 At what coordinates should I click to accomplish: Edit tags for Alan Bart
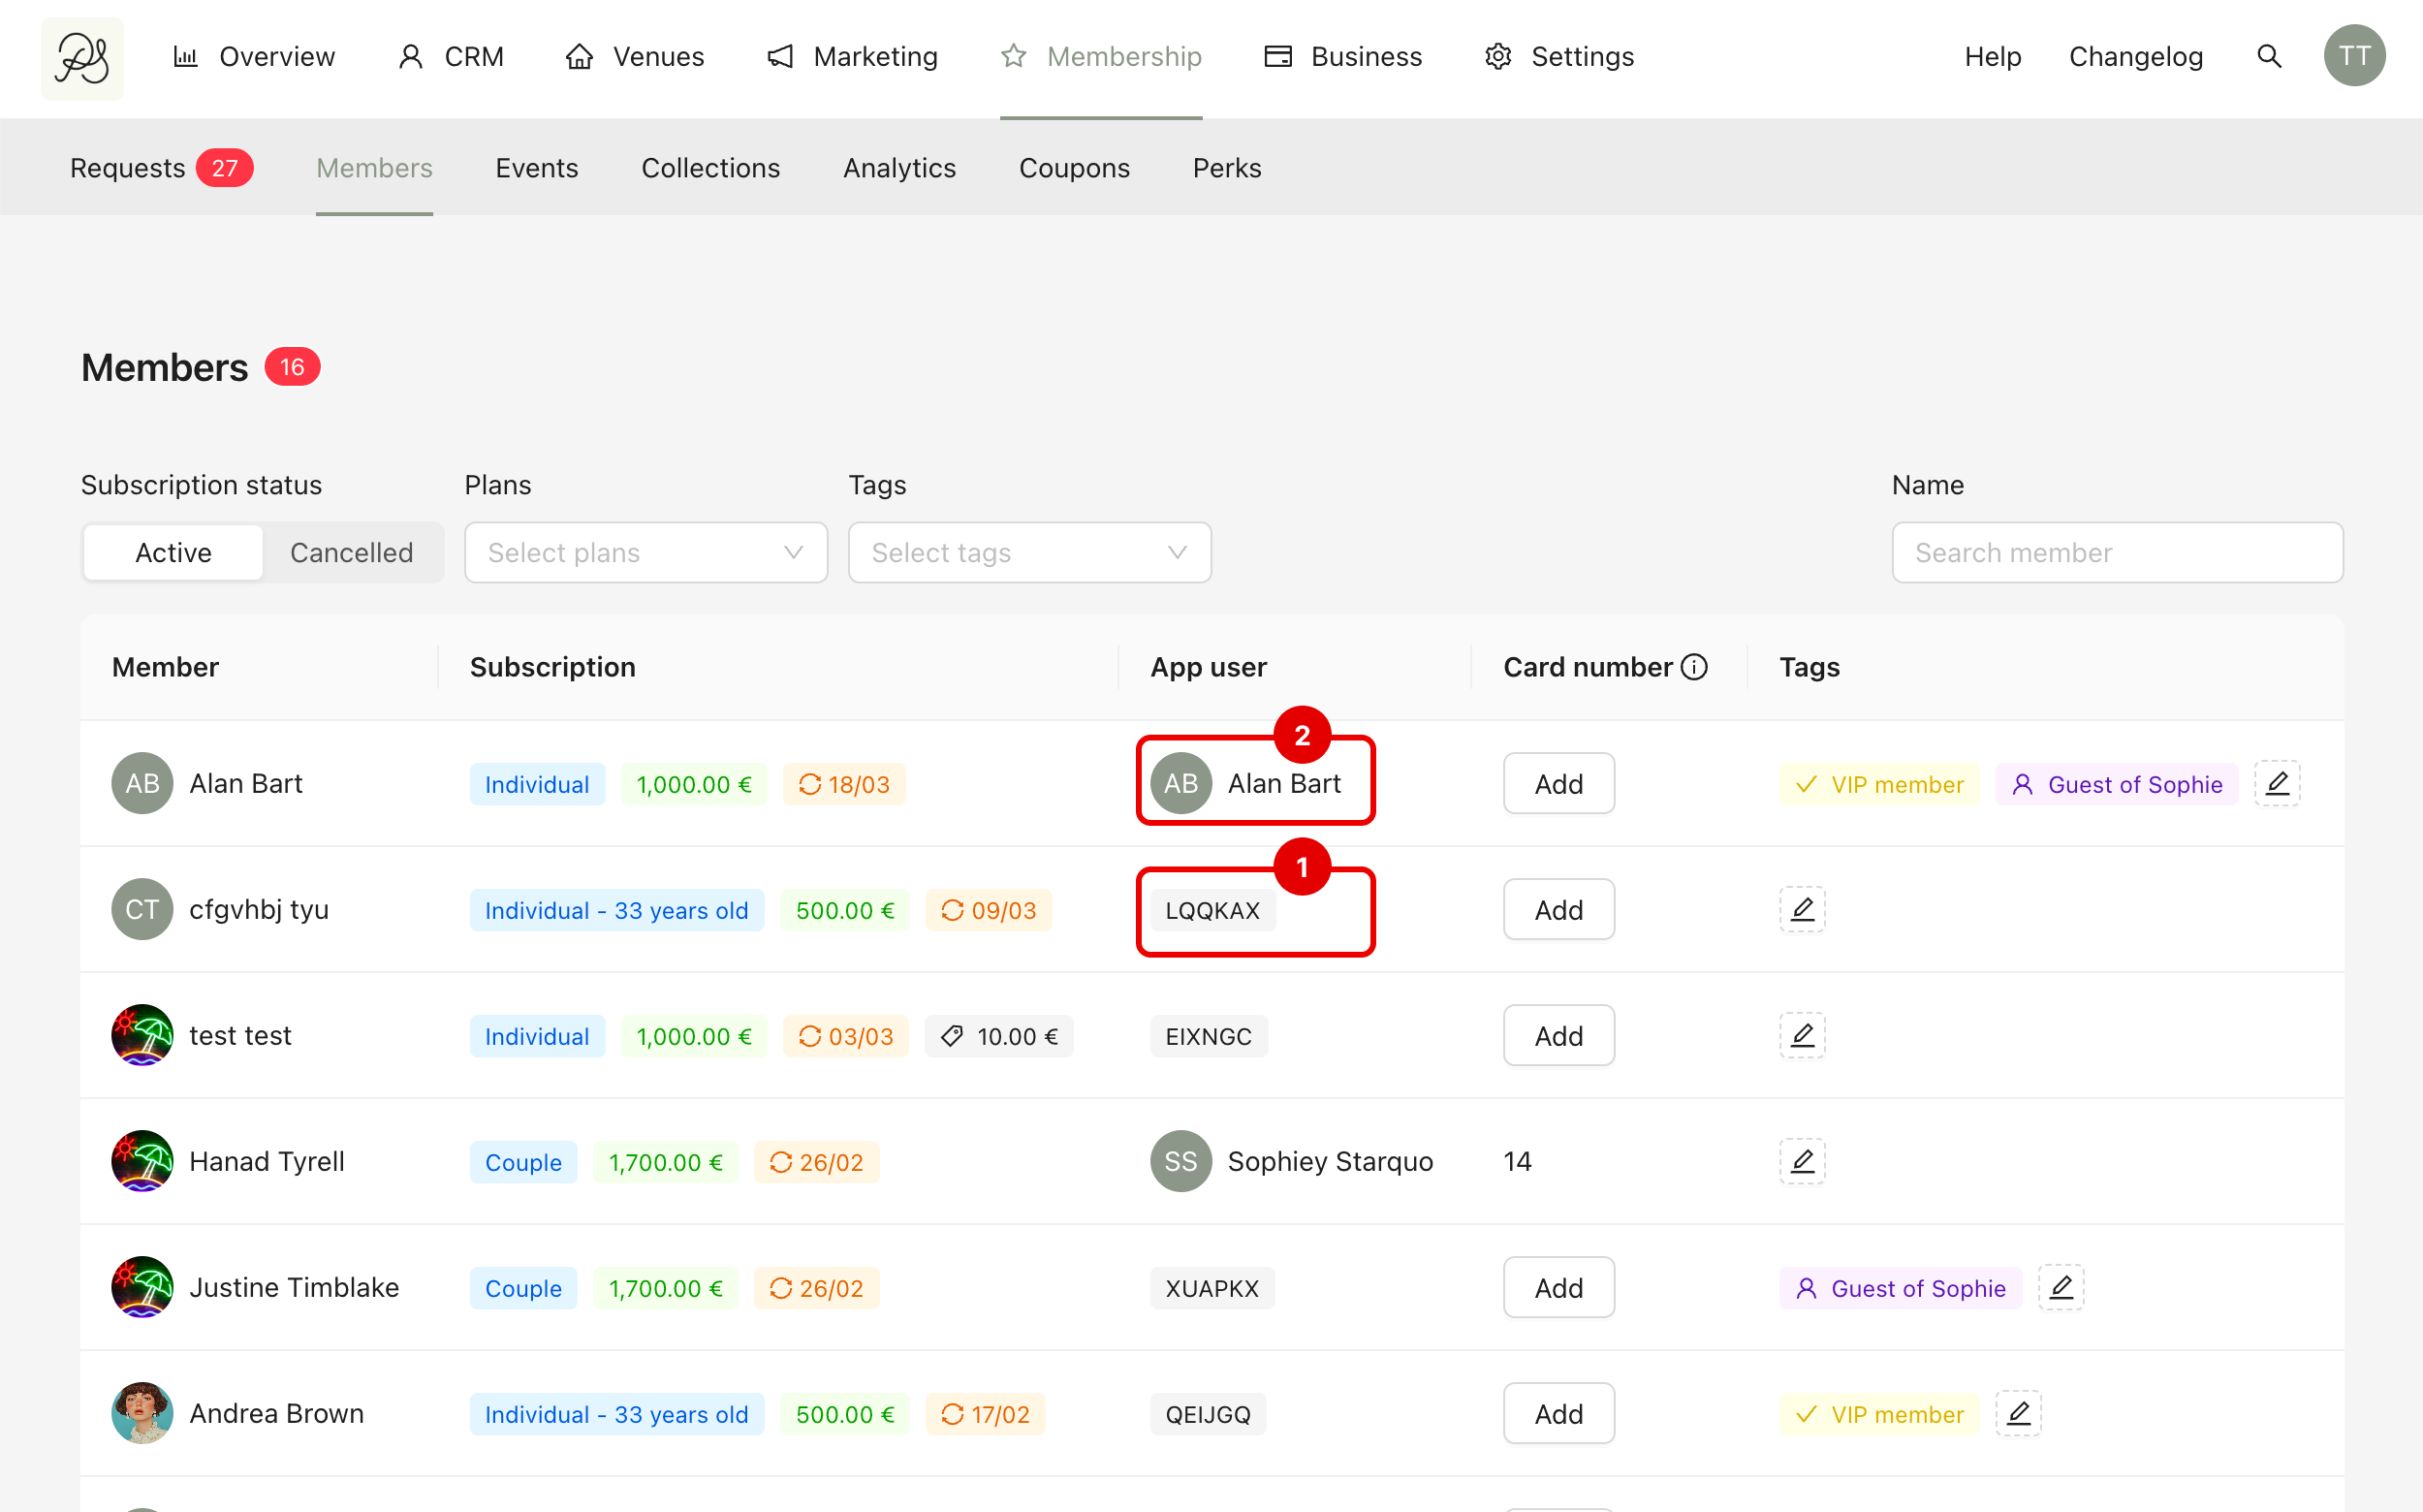[2276, 784]
